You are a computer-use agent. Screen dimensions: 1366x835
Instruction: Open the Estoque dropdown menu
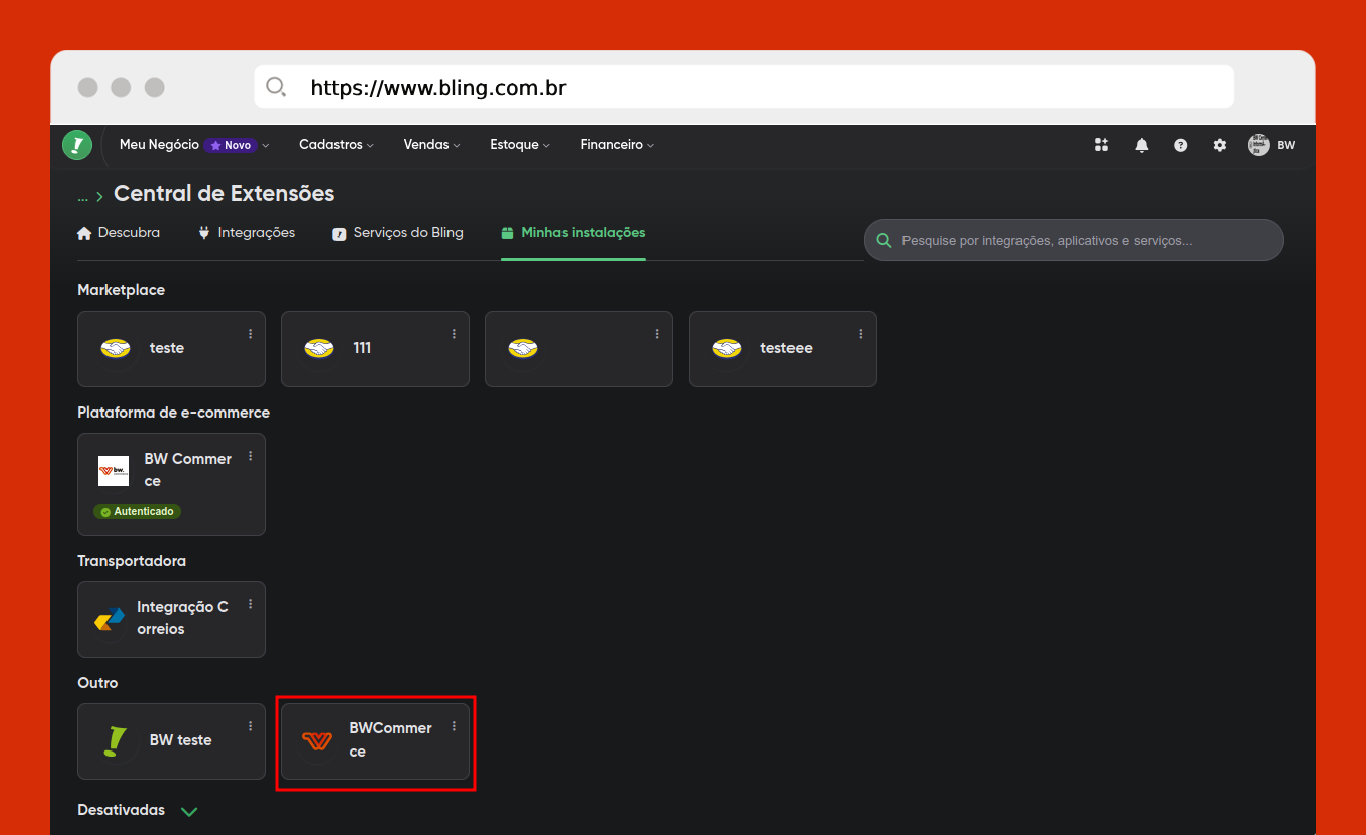(x=520, y=145)
